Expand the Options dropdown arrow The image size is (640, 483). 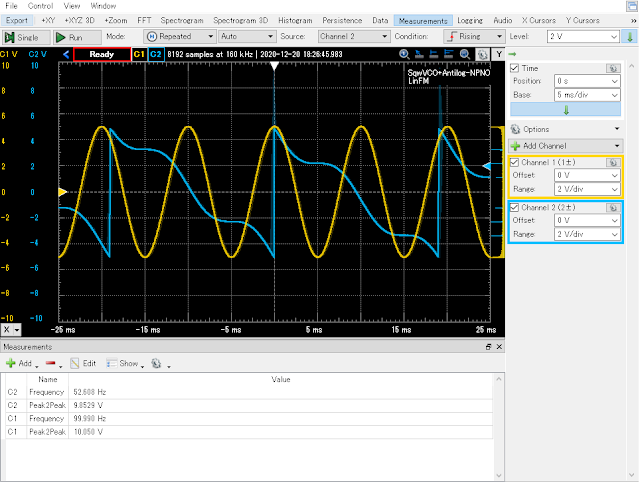pyautogui.click(x=617, y=129)
